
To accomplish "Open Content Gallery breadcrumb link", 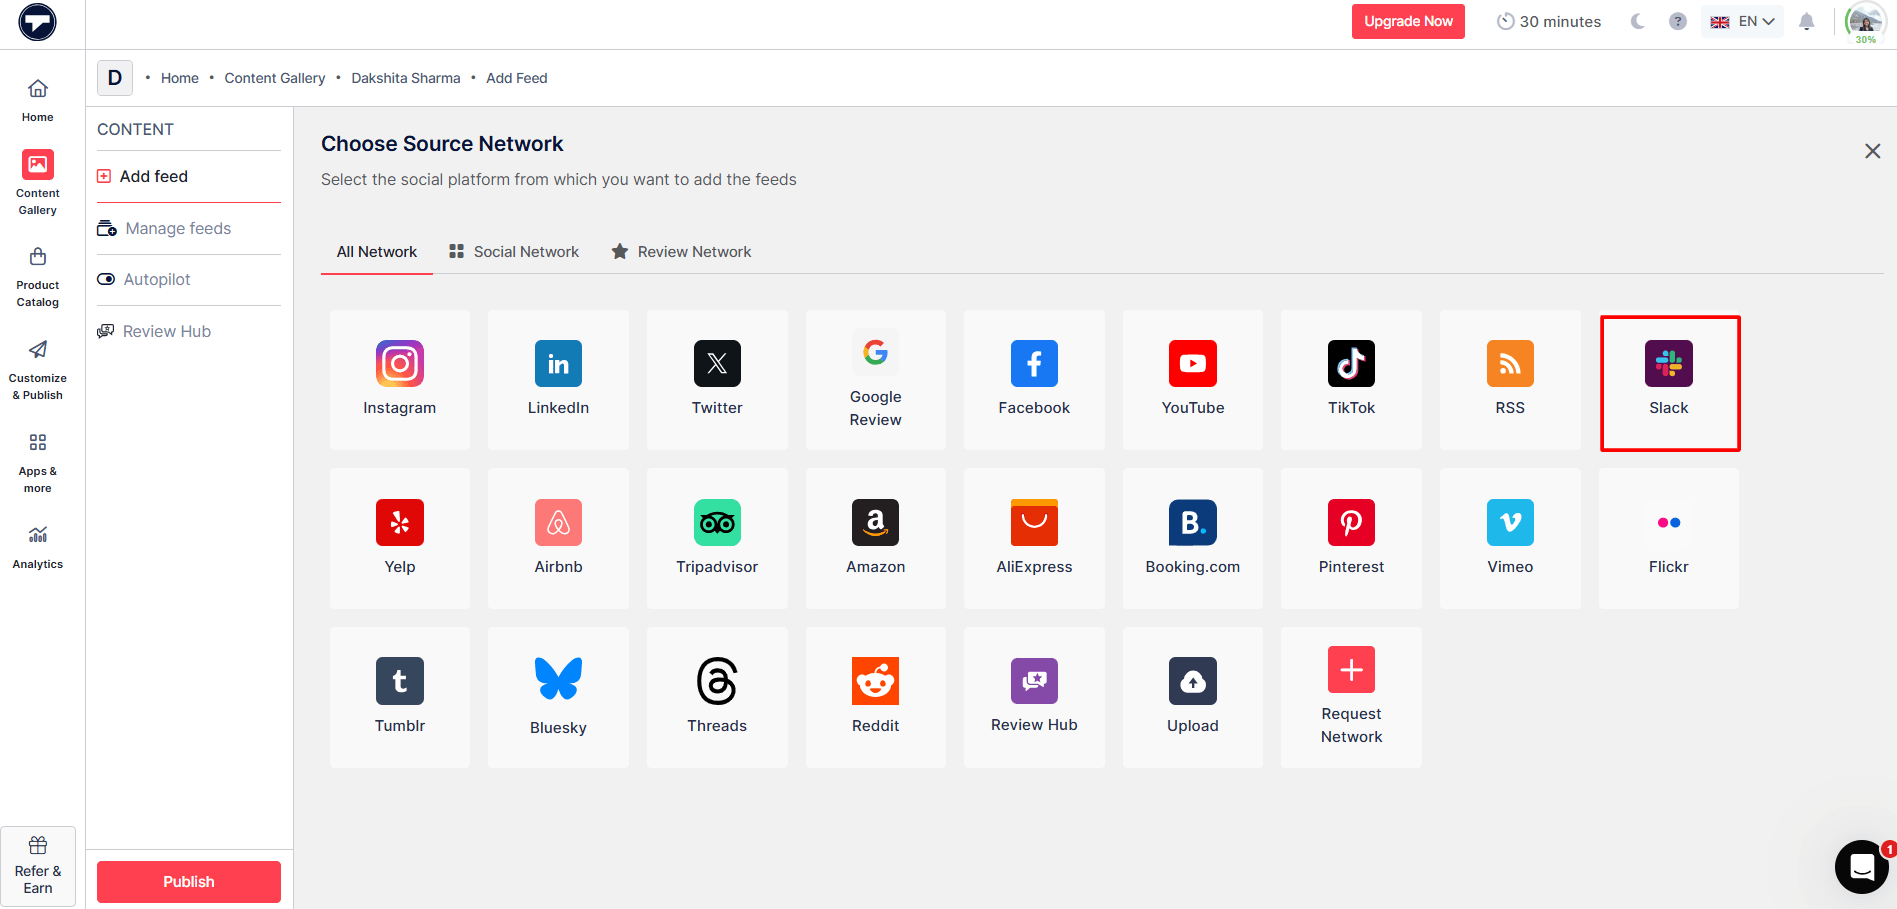I will point(275,78).
